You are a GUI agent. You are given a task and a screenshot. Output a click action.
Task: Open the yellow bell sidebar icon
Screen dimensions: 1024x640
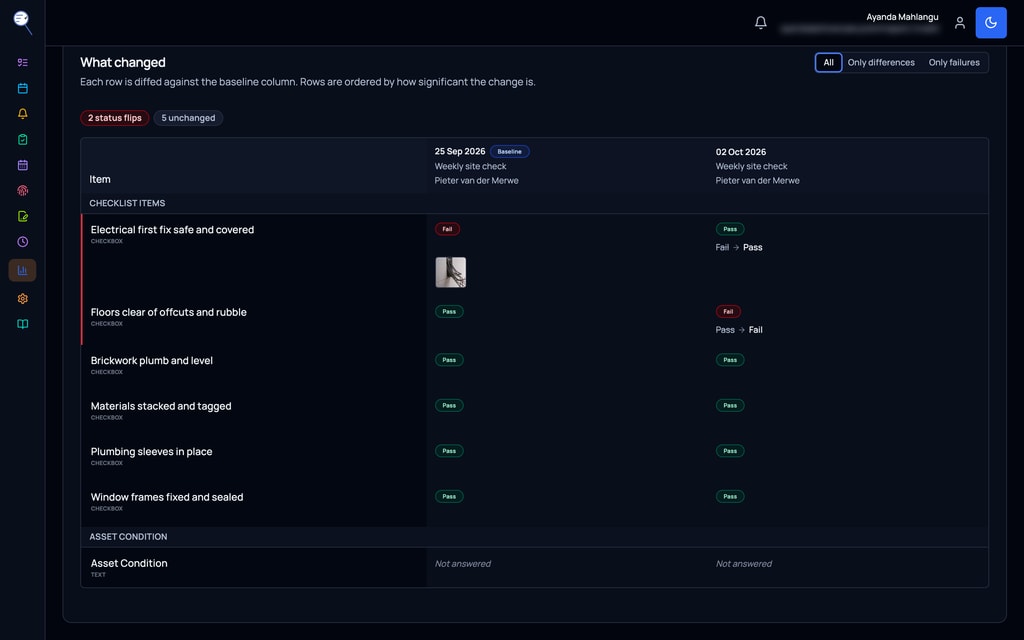[x=23, y=114]
